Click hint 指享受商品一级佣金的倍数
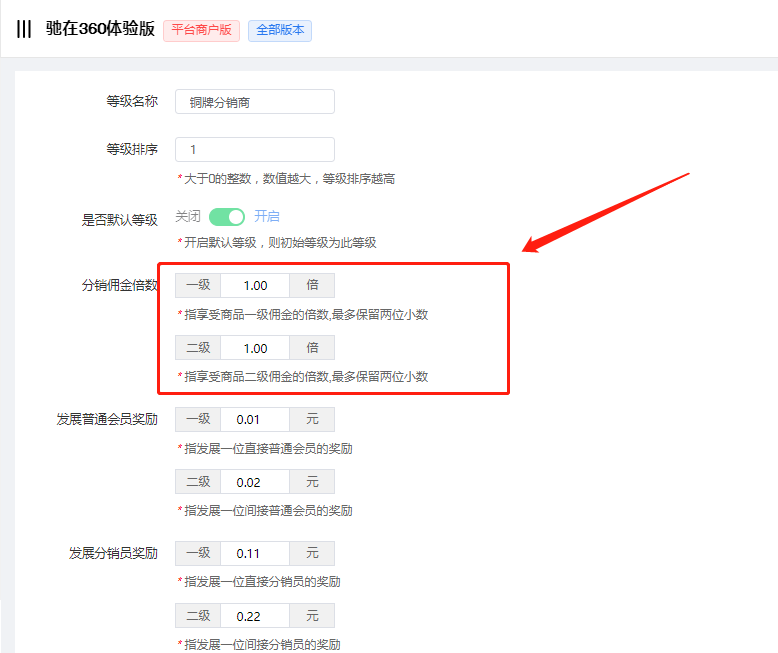The image size is (778, 653). pos(303,315)
